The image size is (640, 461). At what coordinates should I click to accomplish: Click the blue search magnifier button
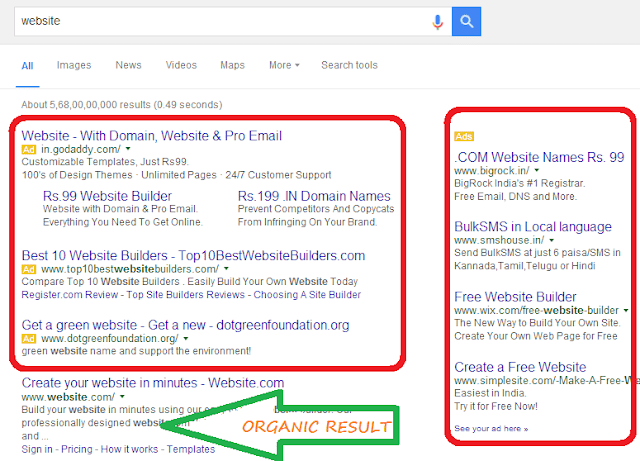[467, 21]
